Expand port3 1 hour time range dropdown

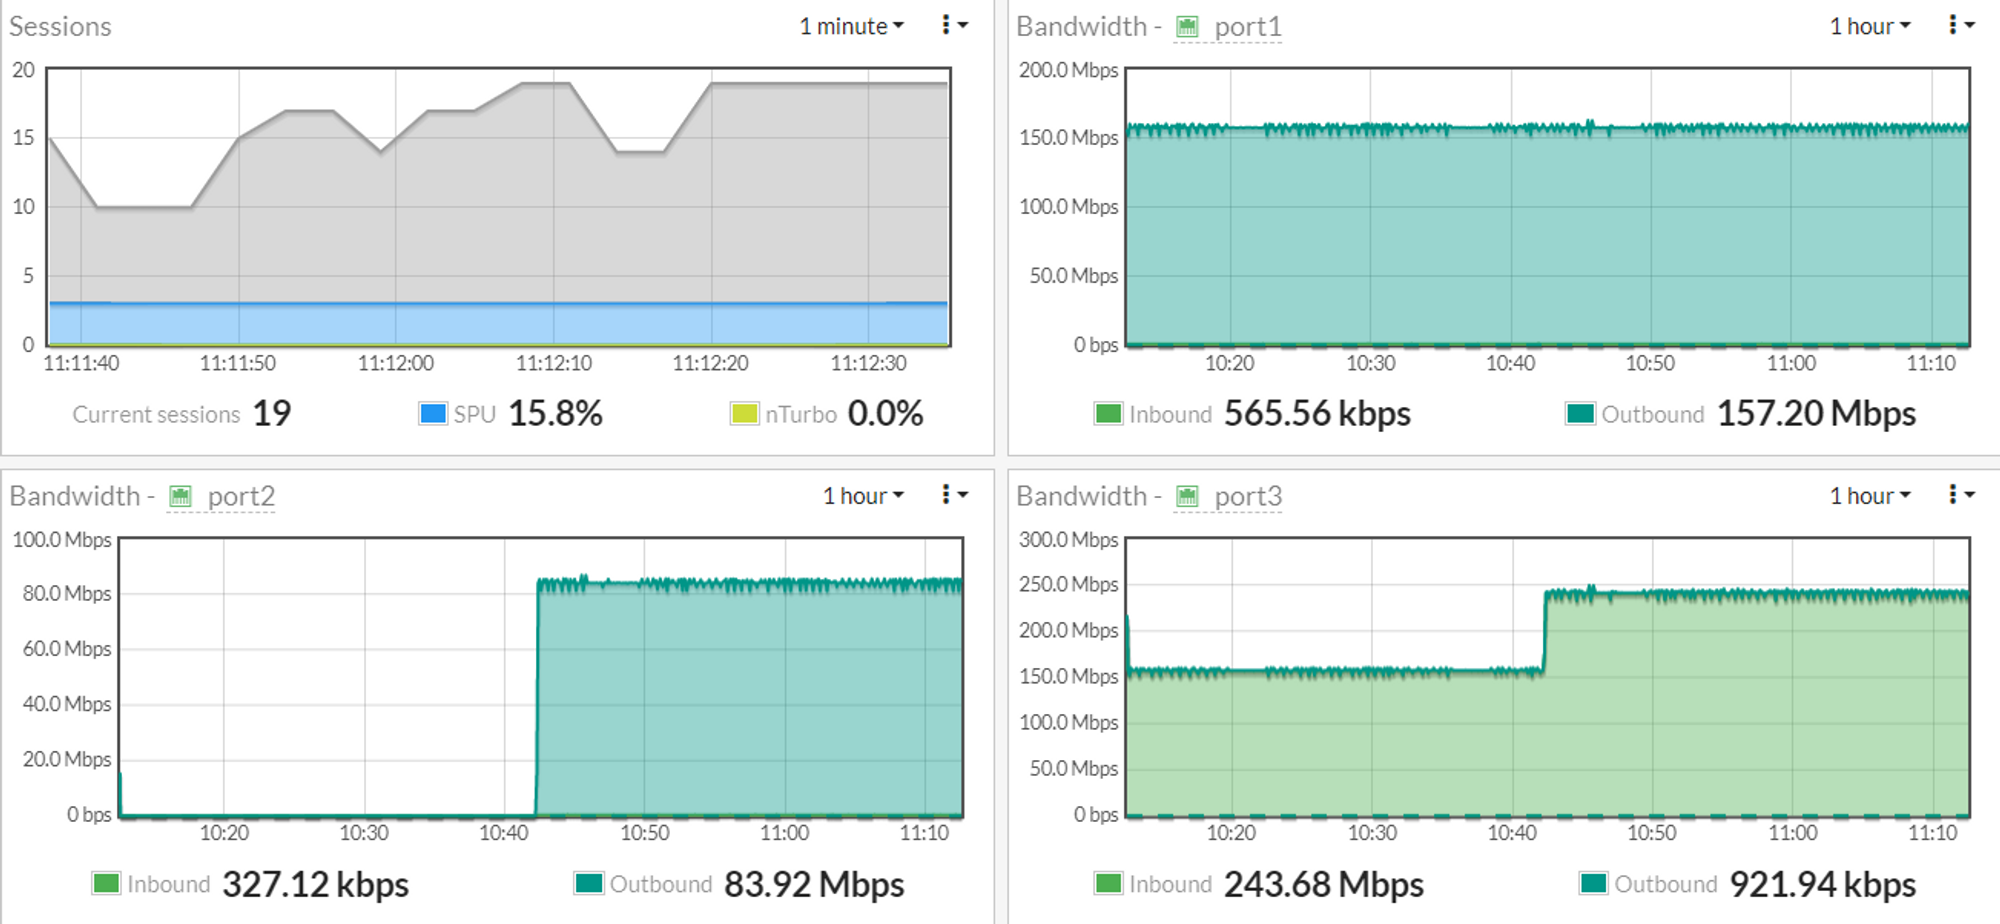(x=1869, y=495)
